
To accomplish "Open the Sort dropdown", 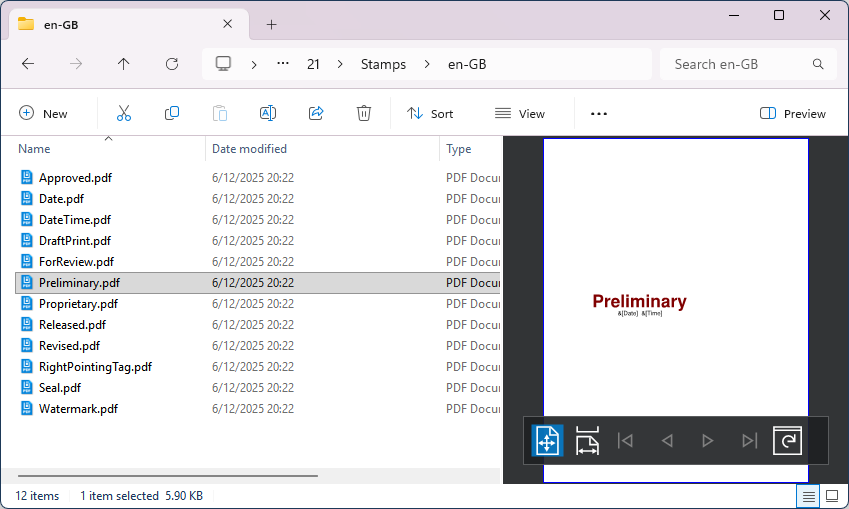I will click(430, 114).
